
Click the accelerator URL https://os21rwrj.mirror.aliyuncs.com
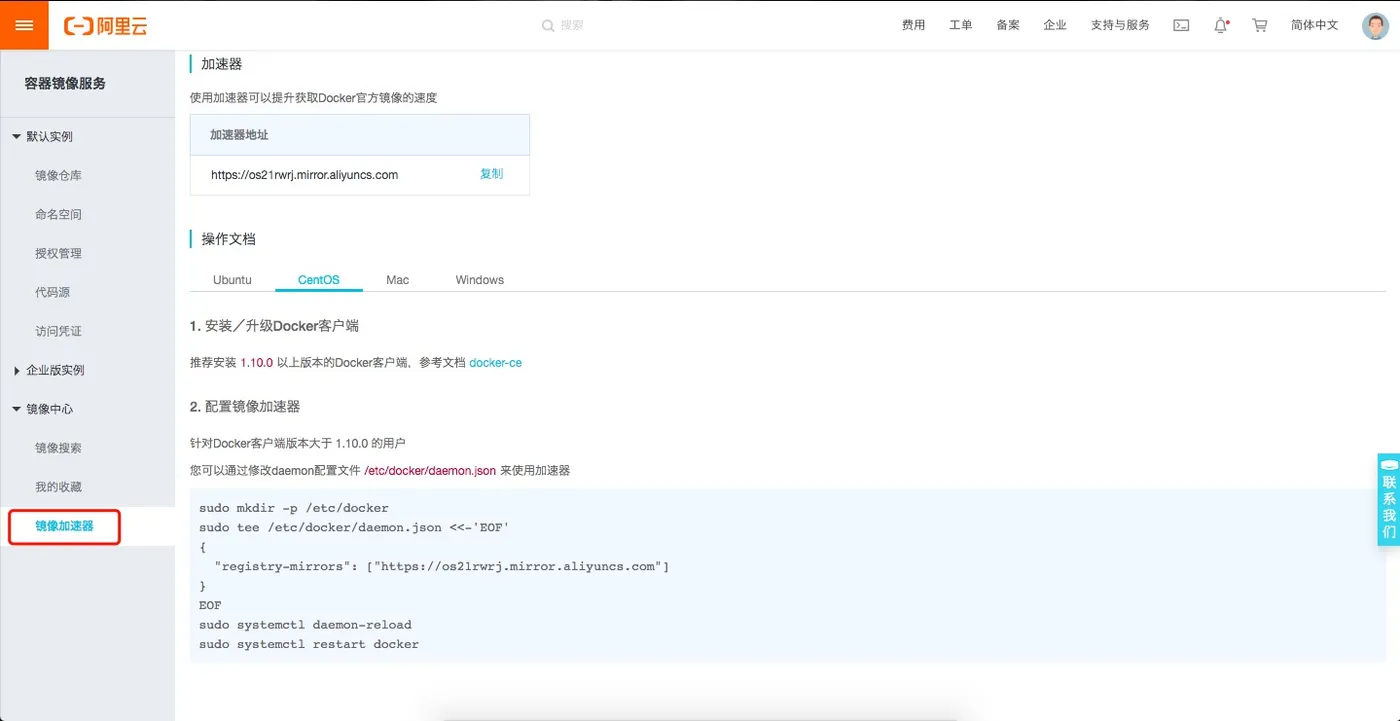click(304, 175)
